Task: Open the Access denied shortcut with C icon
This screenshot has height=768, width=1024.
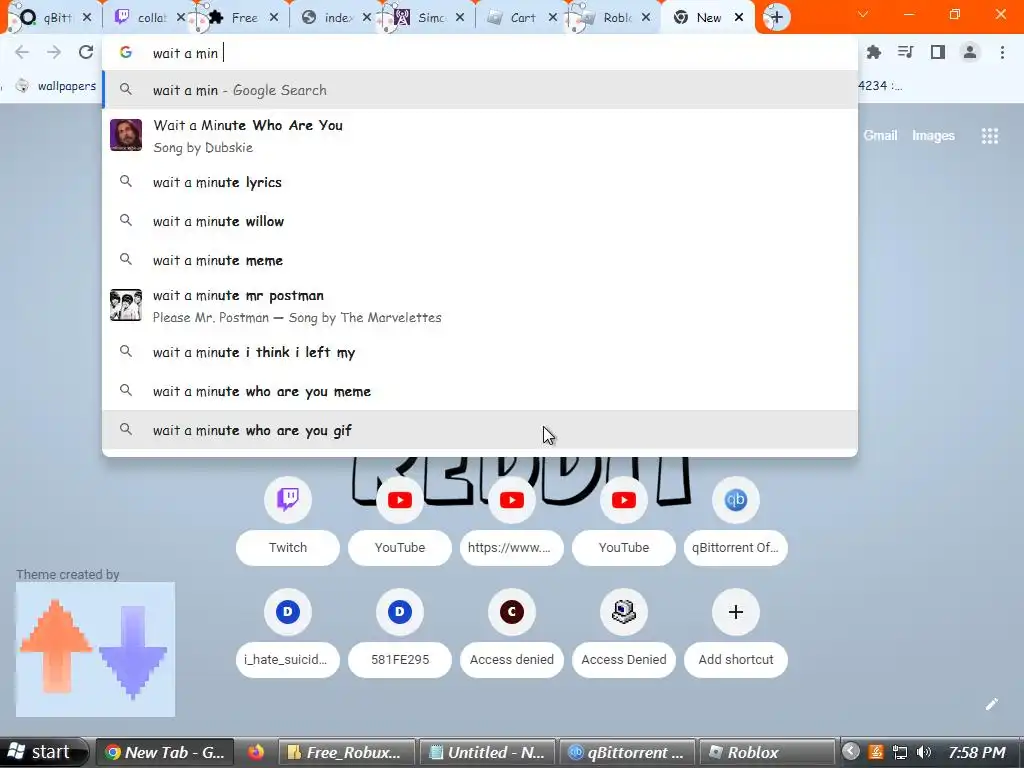Action: click(511, 612)
